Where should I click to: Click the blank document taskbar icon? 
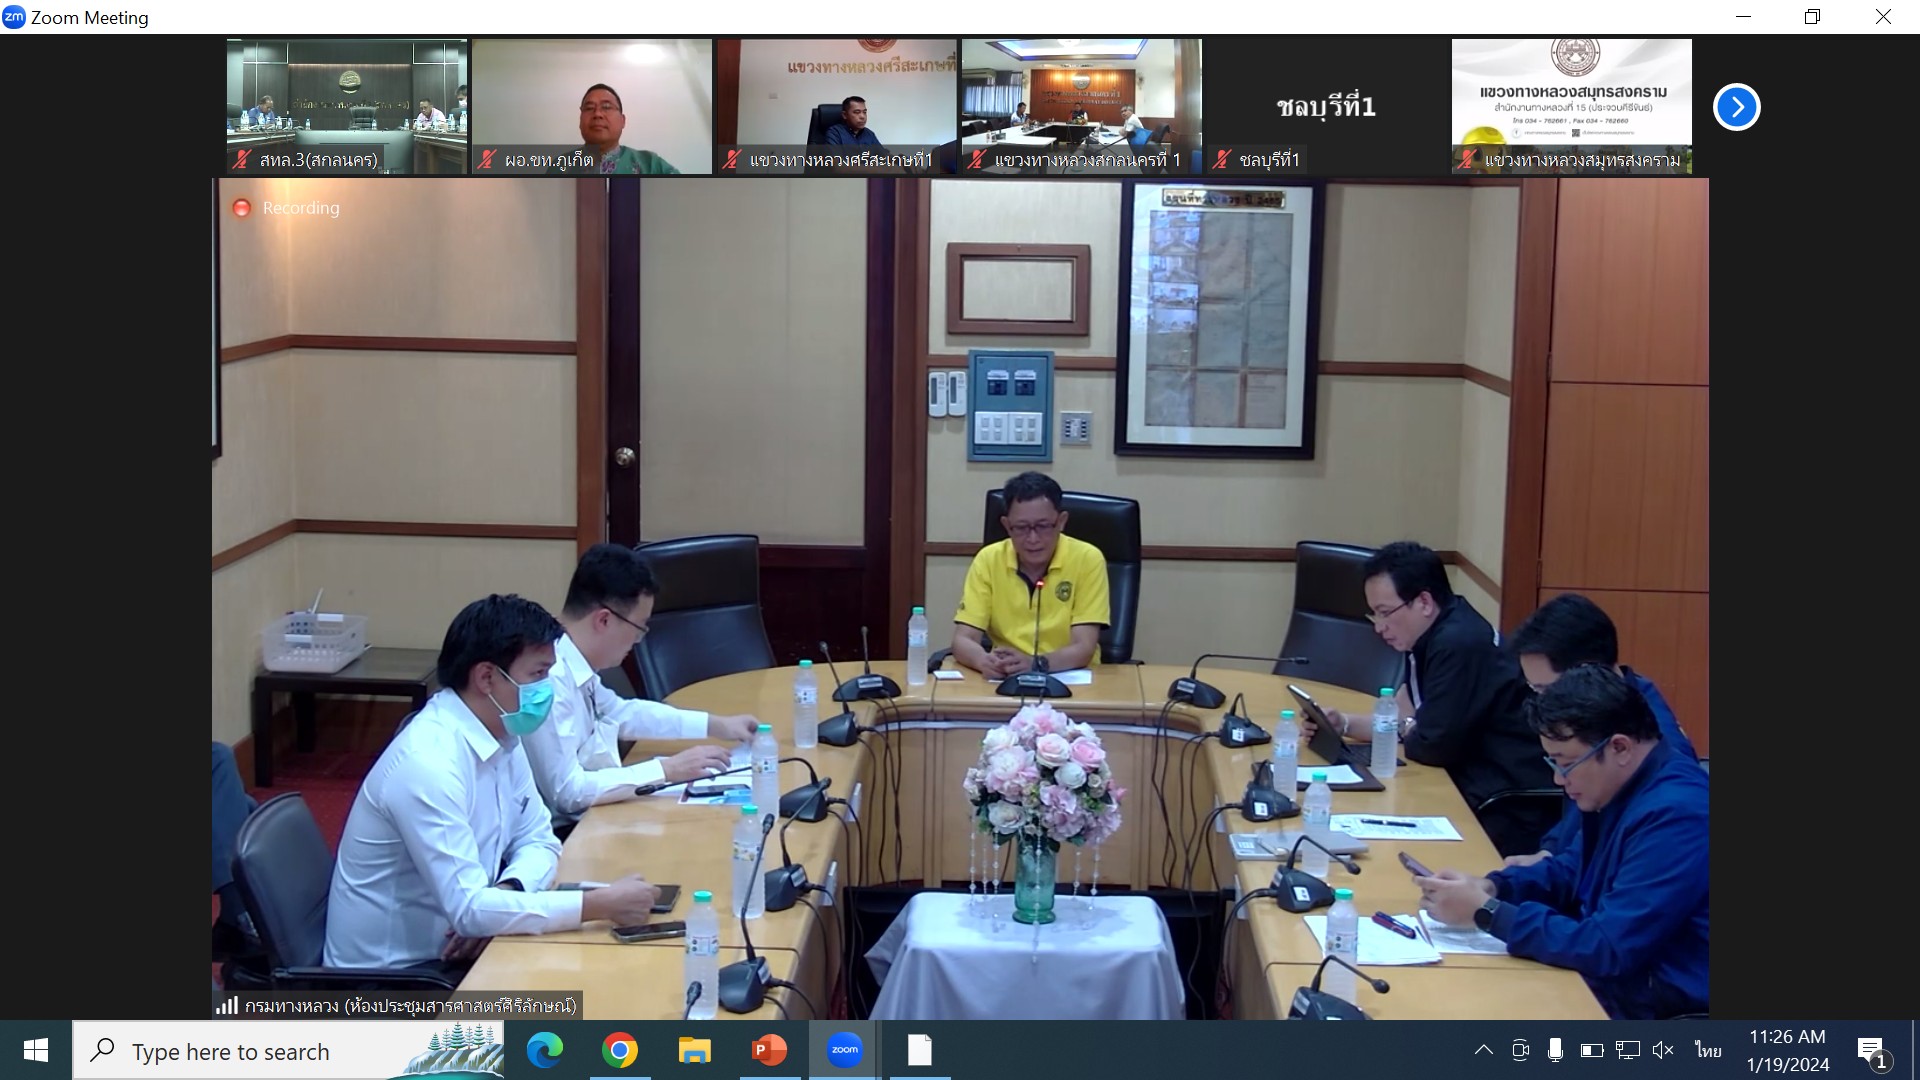pyautogui.click(x=919, y=1050)
